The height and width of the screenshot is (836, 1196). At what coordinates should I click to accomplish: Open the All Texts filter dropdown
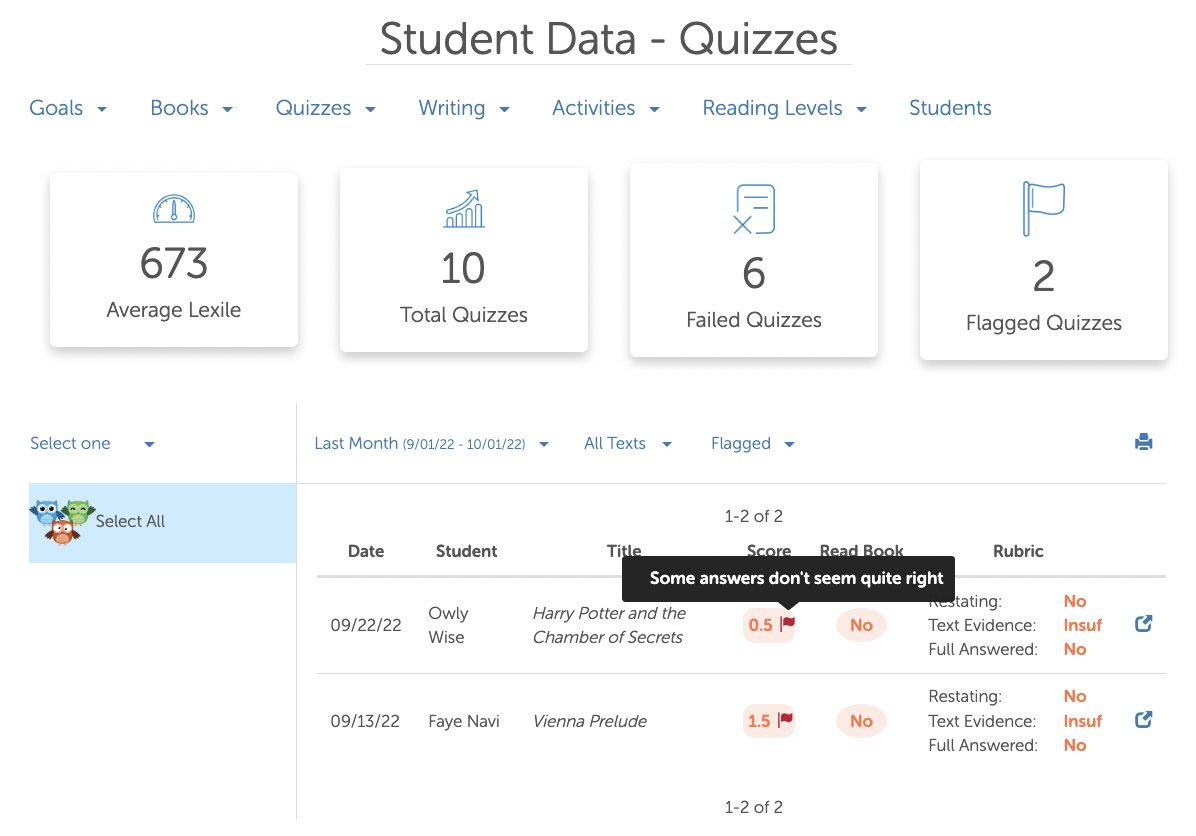click(x=627, y=444)
